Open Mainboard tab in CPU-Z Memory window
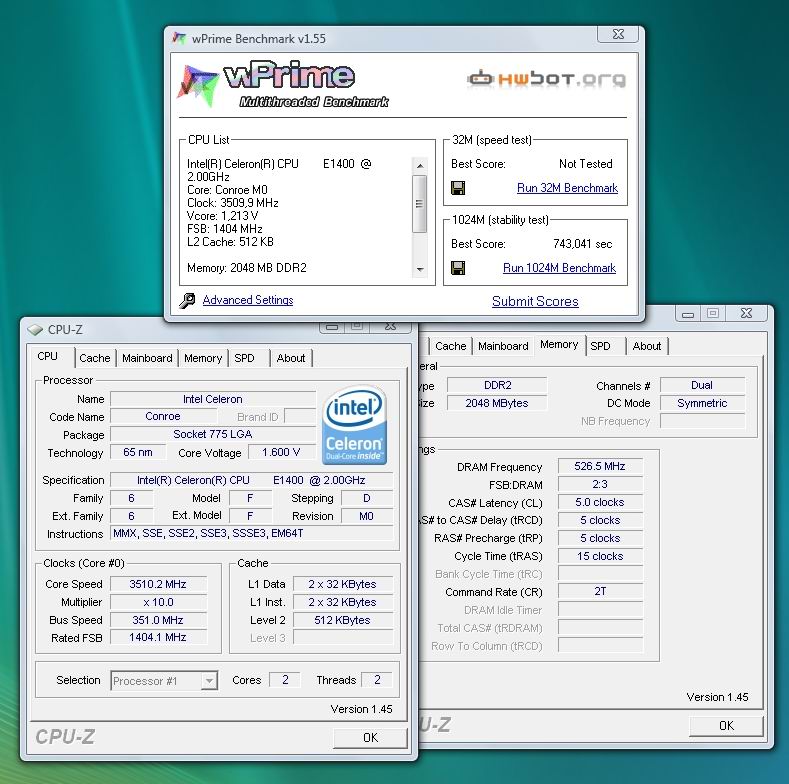 [503, 346]
